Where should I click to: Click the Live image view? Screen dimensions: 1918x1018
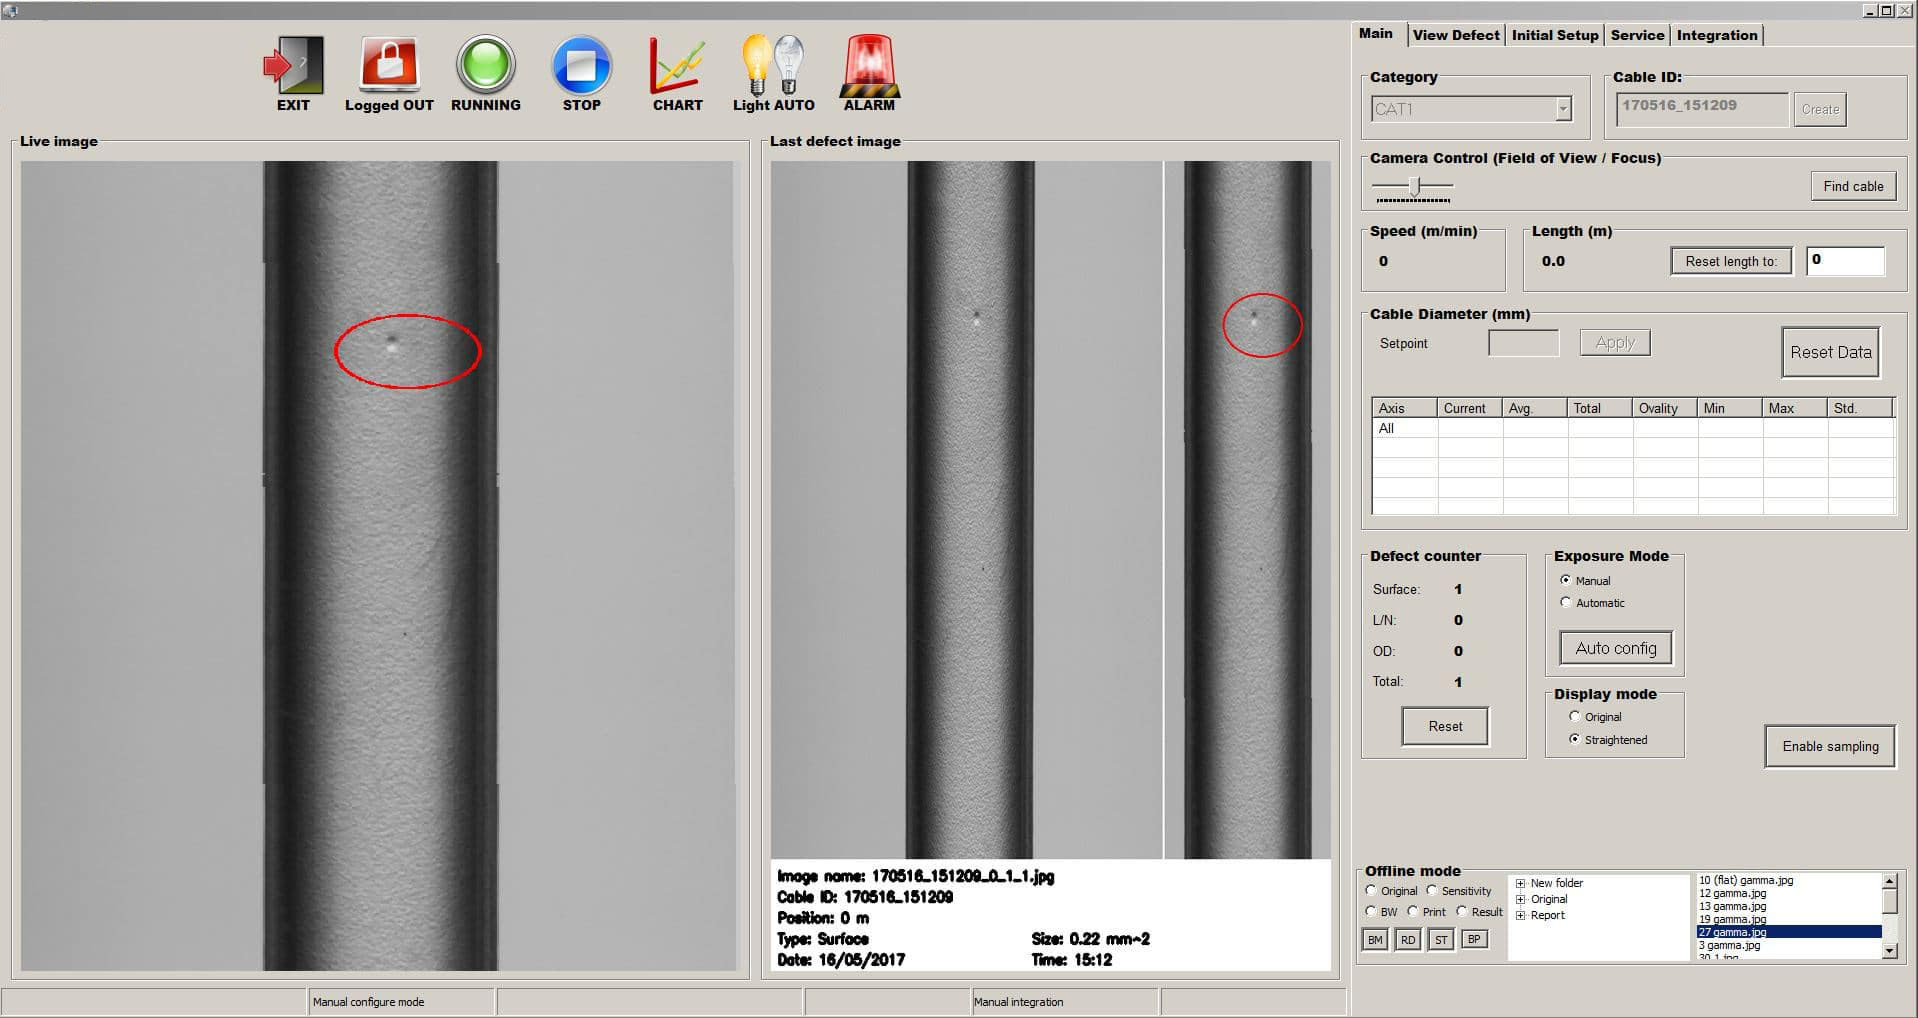point(378,566)
